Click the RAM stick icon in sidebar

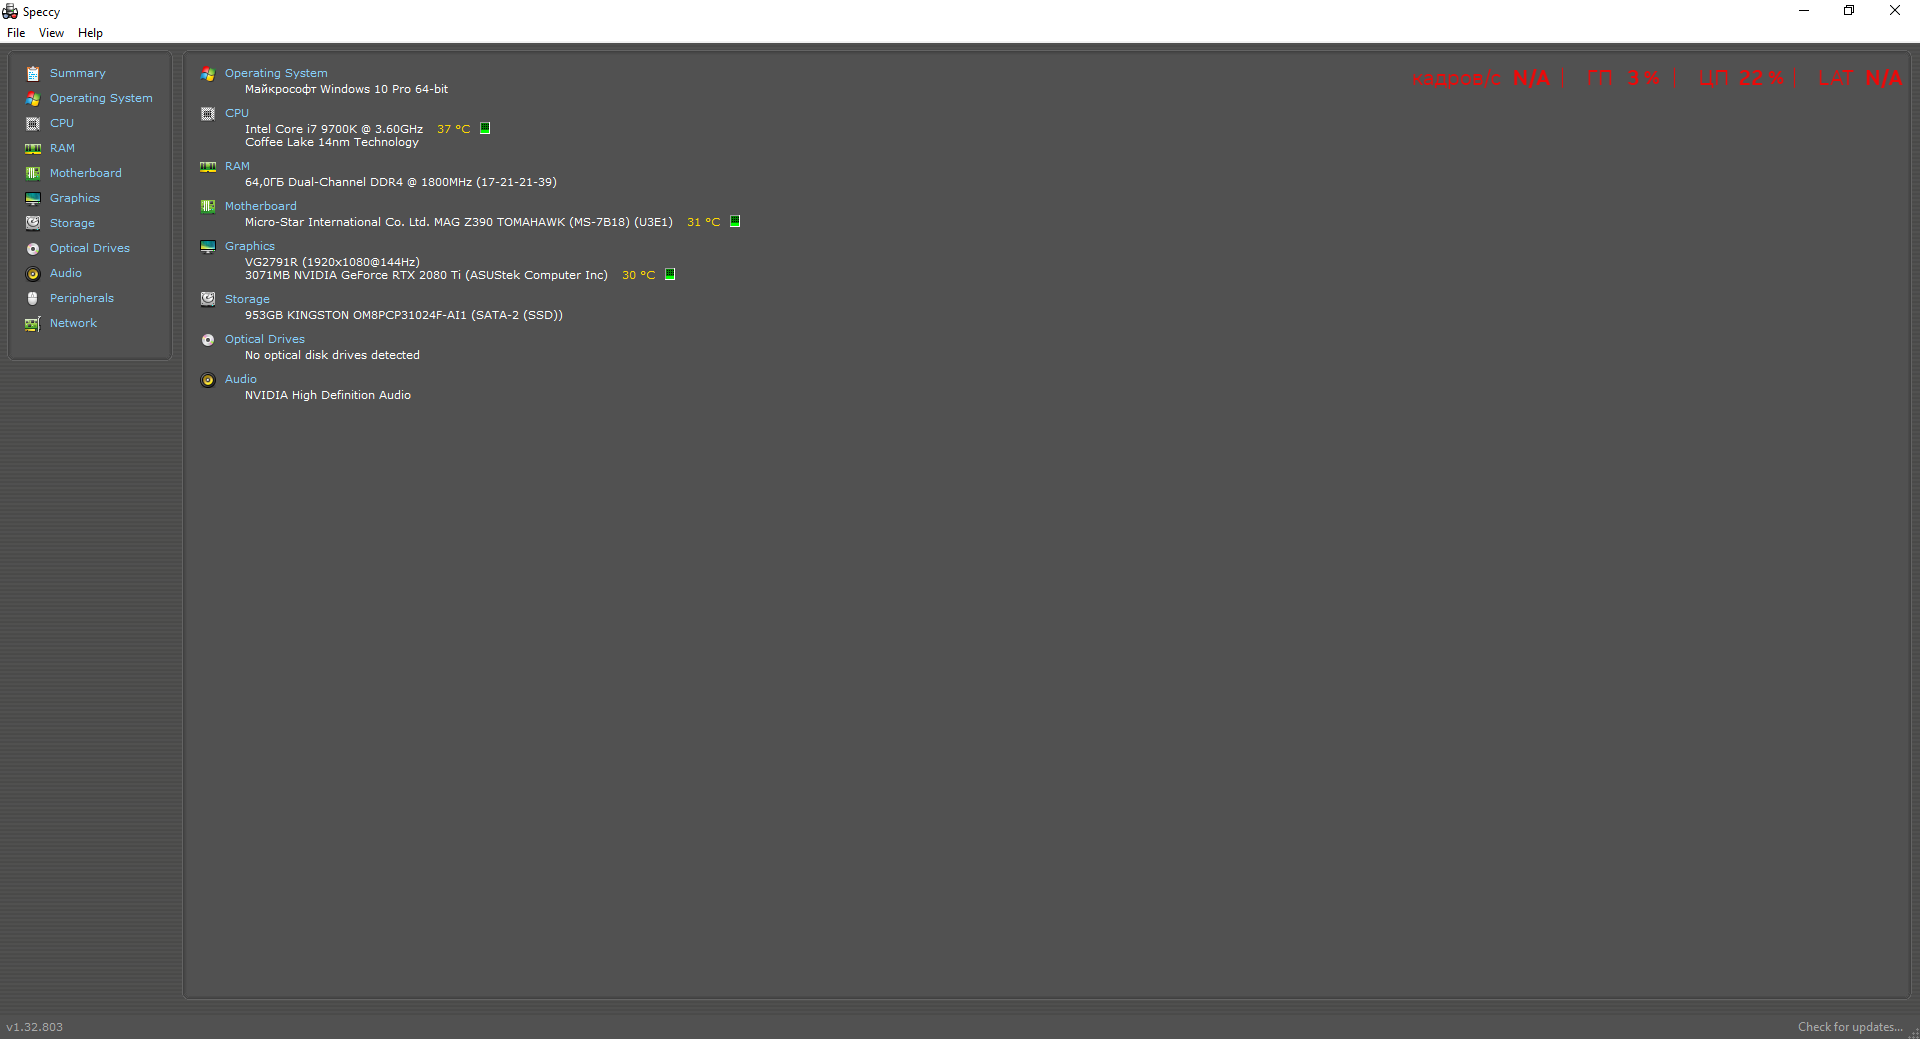[x=33, y=149]
